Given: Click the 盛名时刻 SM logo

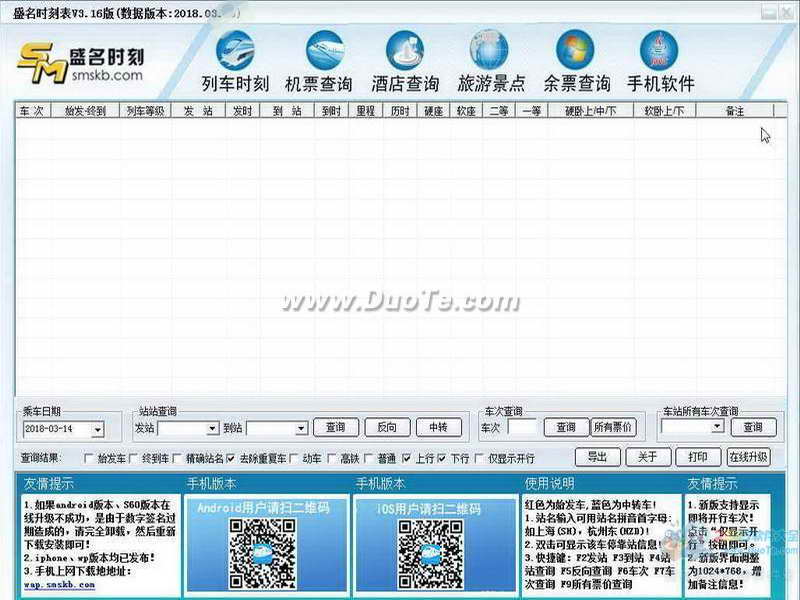Looking at the screenshot, I should (x=81, y=63).
